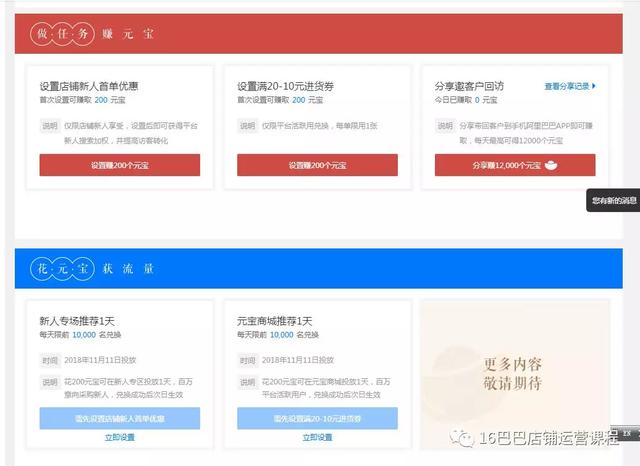Click the 时间 tag in 元宝商城推荐1天 card
The height and width of the screenshot is (466, 640).
click(x=247, y=360)
